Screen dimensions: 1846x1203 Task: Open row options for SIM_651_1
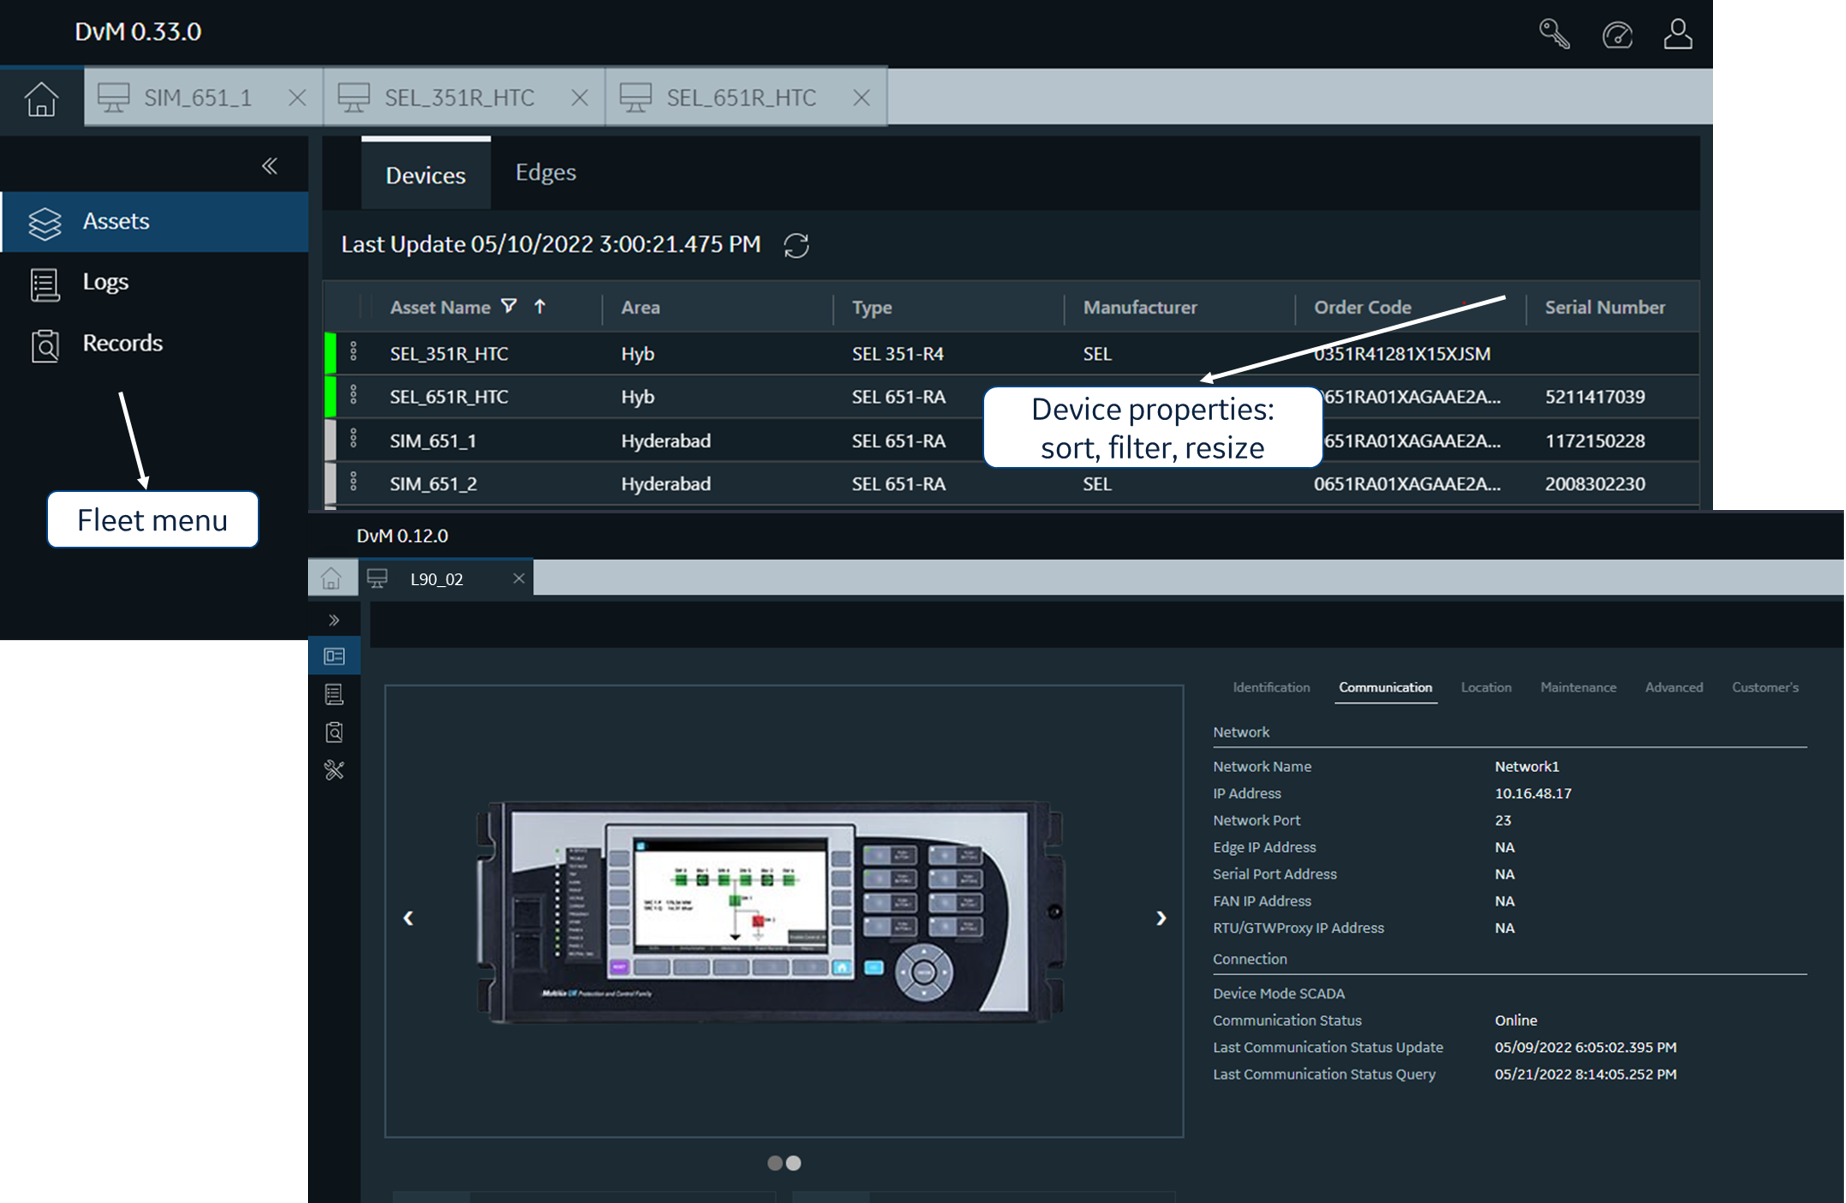[353, 439]
